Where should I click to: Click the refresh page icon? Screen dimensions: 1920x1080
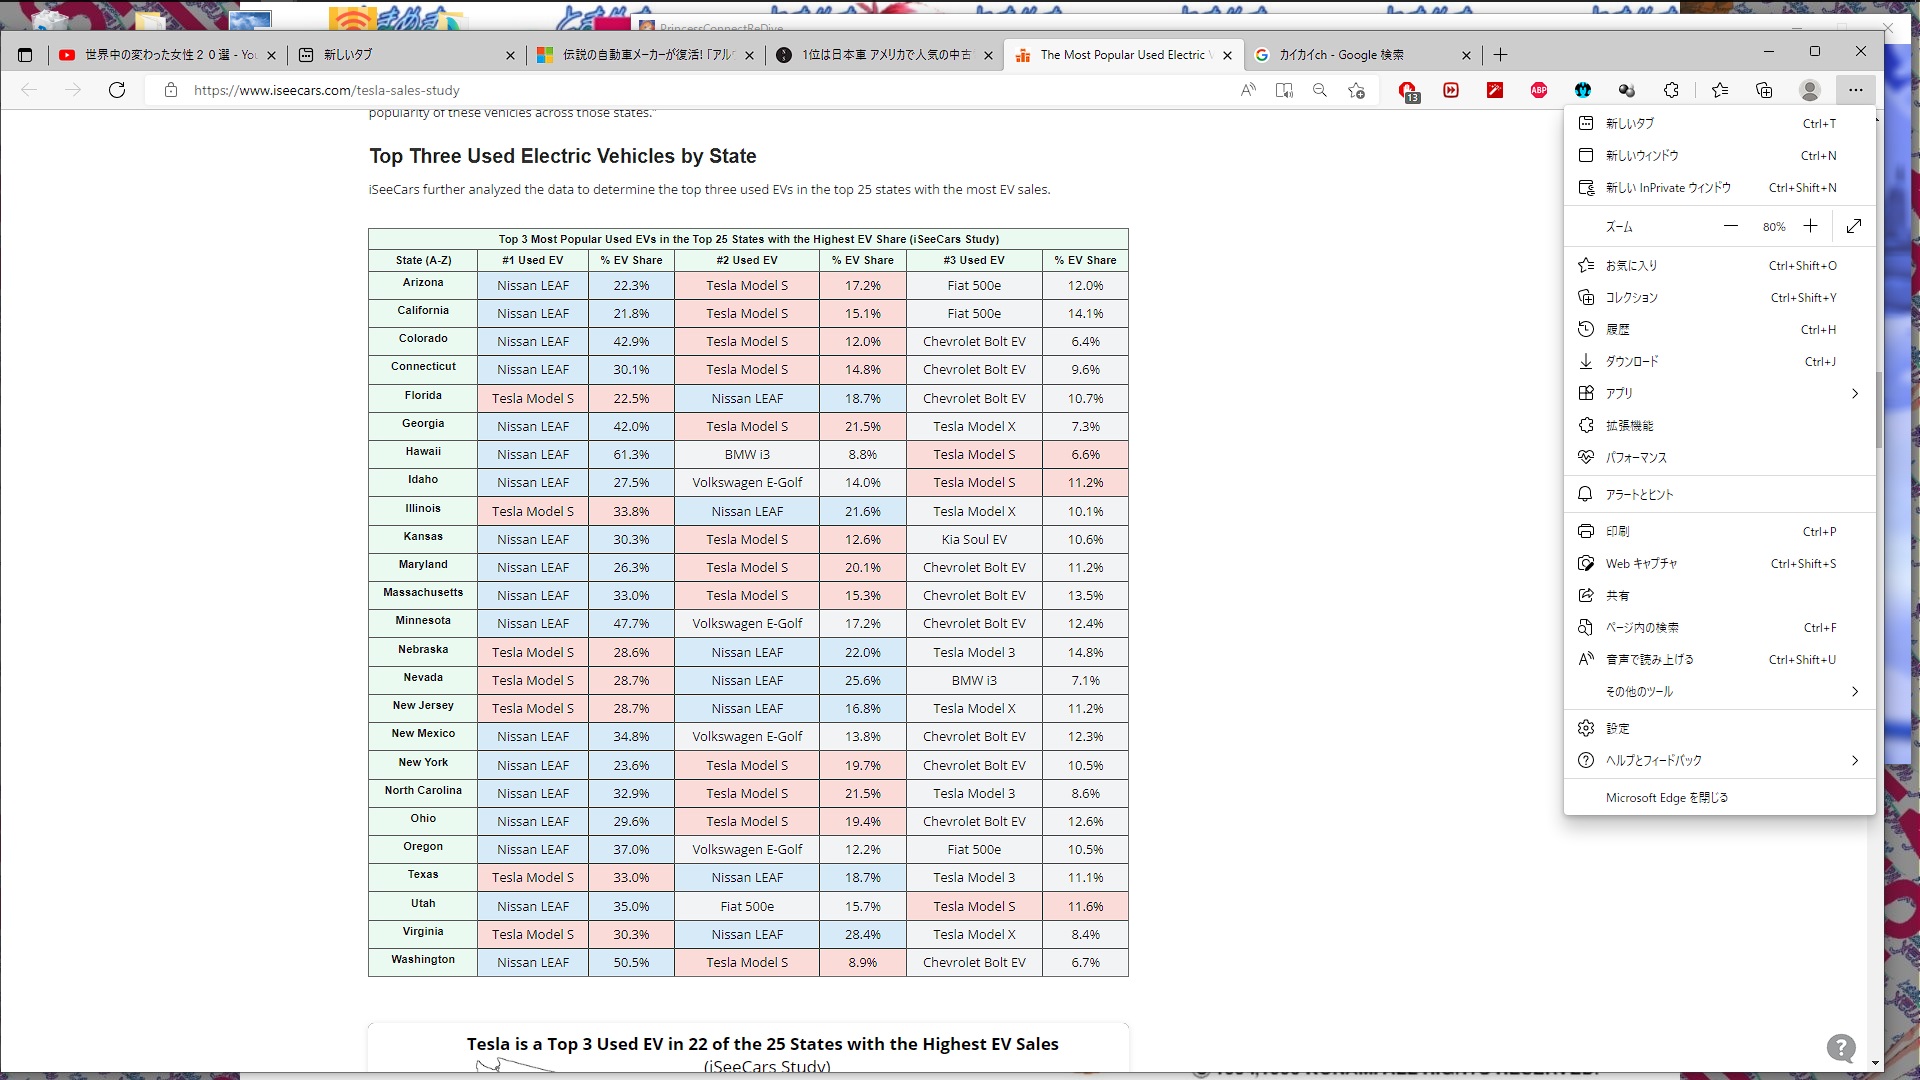click(117, 90)
